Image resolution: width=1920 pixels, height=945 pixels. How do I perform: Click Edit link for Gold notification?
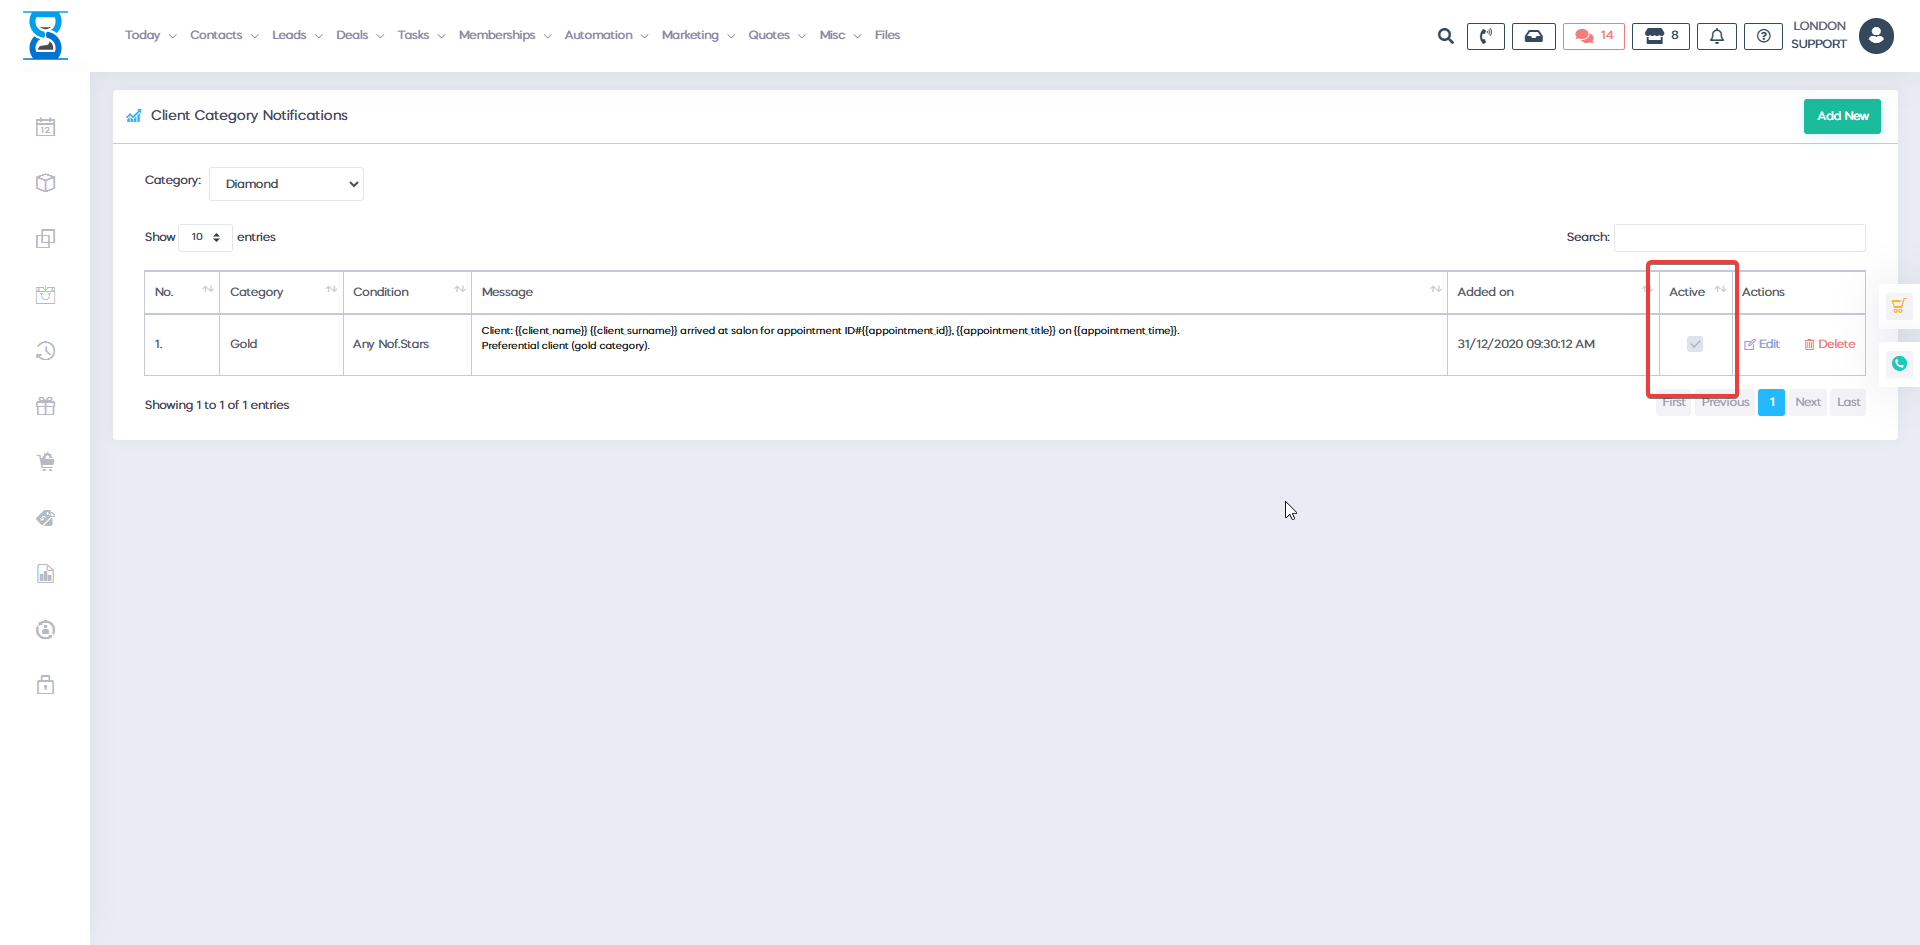[x=1762, y=344]
